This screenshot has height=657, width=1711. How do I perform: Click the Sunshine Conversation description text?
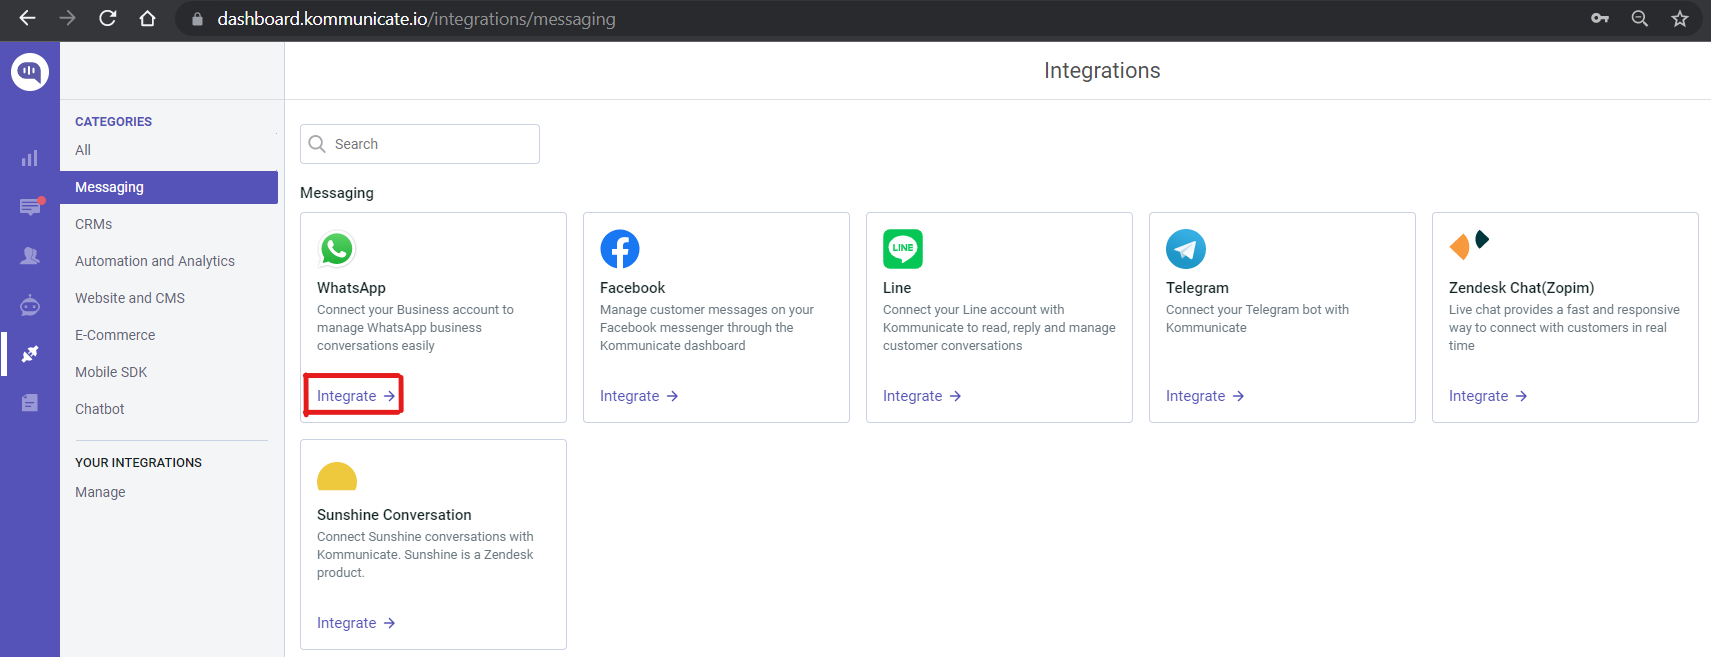pyautogui.click(x=425, y=555)
